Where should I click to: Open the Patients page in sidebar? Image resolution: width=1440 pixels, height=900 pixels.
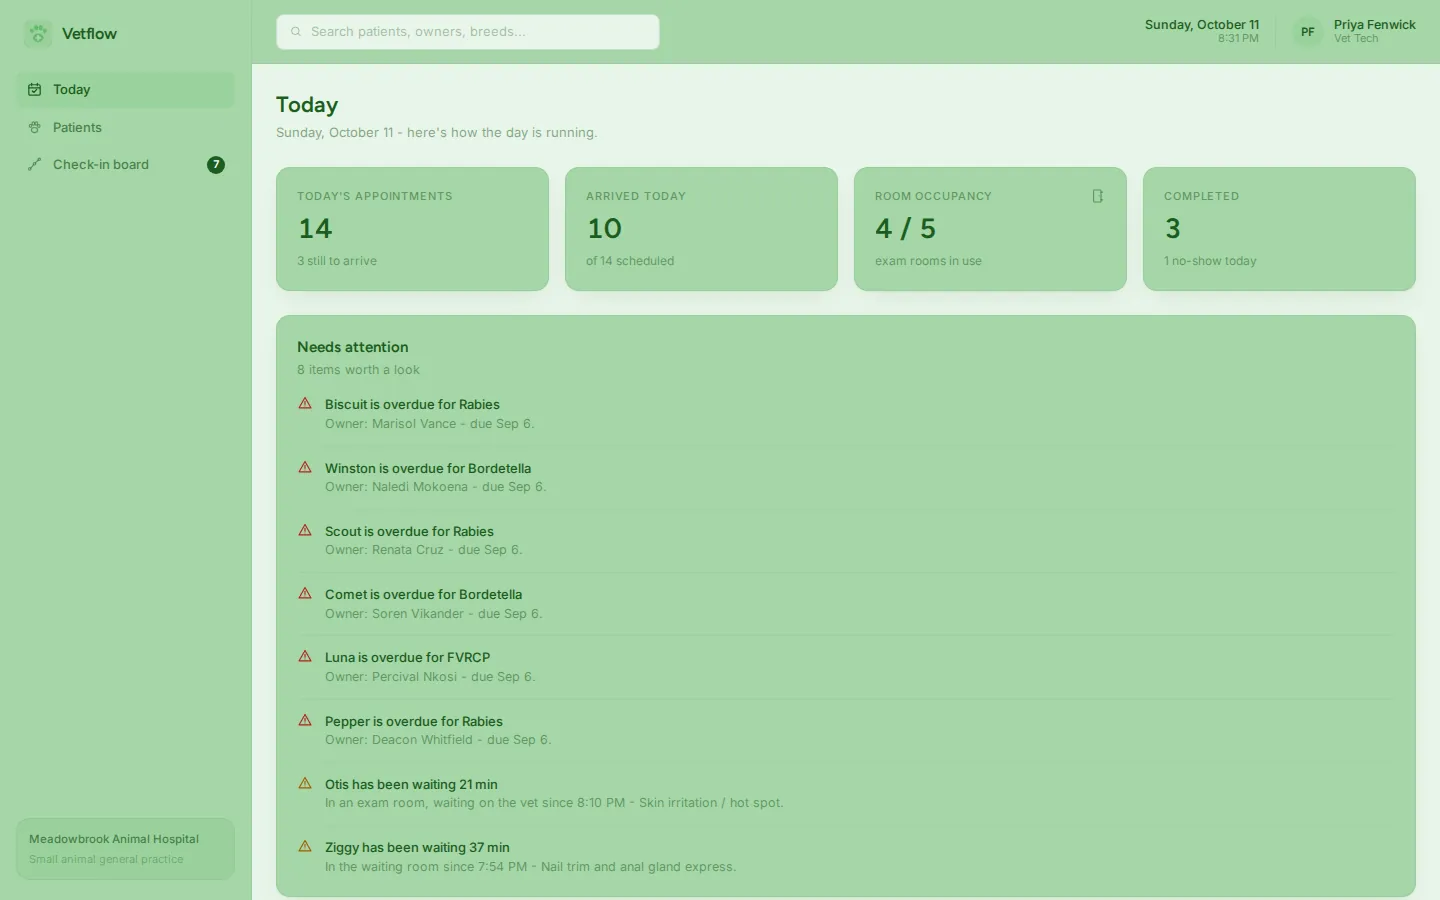coord(125,128)
